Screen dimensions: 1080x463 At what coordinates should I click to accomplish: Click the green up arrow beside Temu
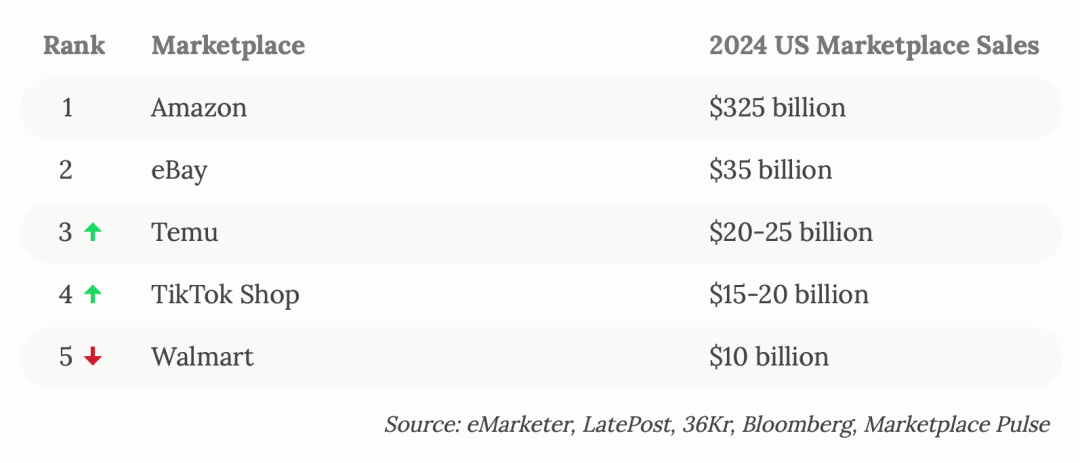[x=92, y=233]
